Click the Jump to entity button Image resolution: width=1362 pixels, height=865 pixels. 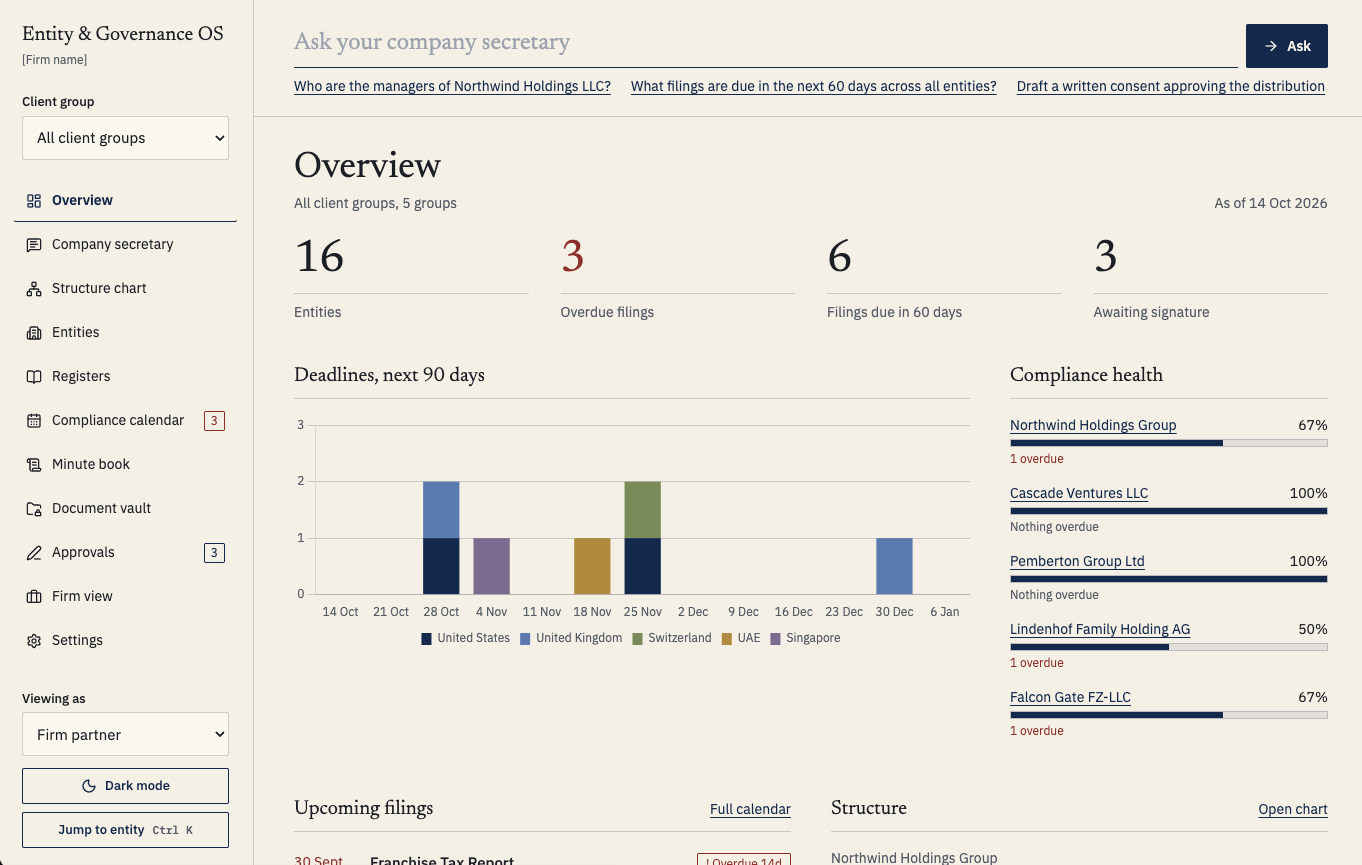(125, 830)
